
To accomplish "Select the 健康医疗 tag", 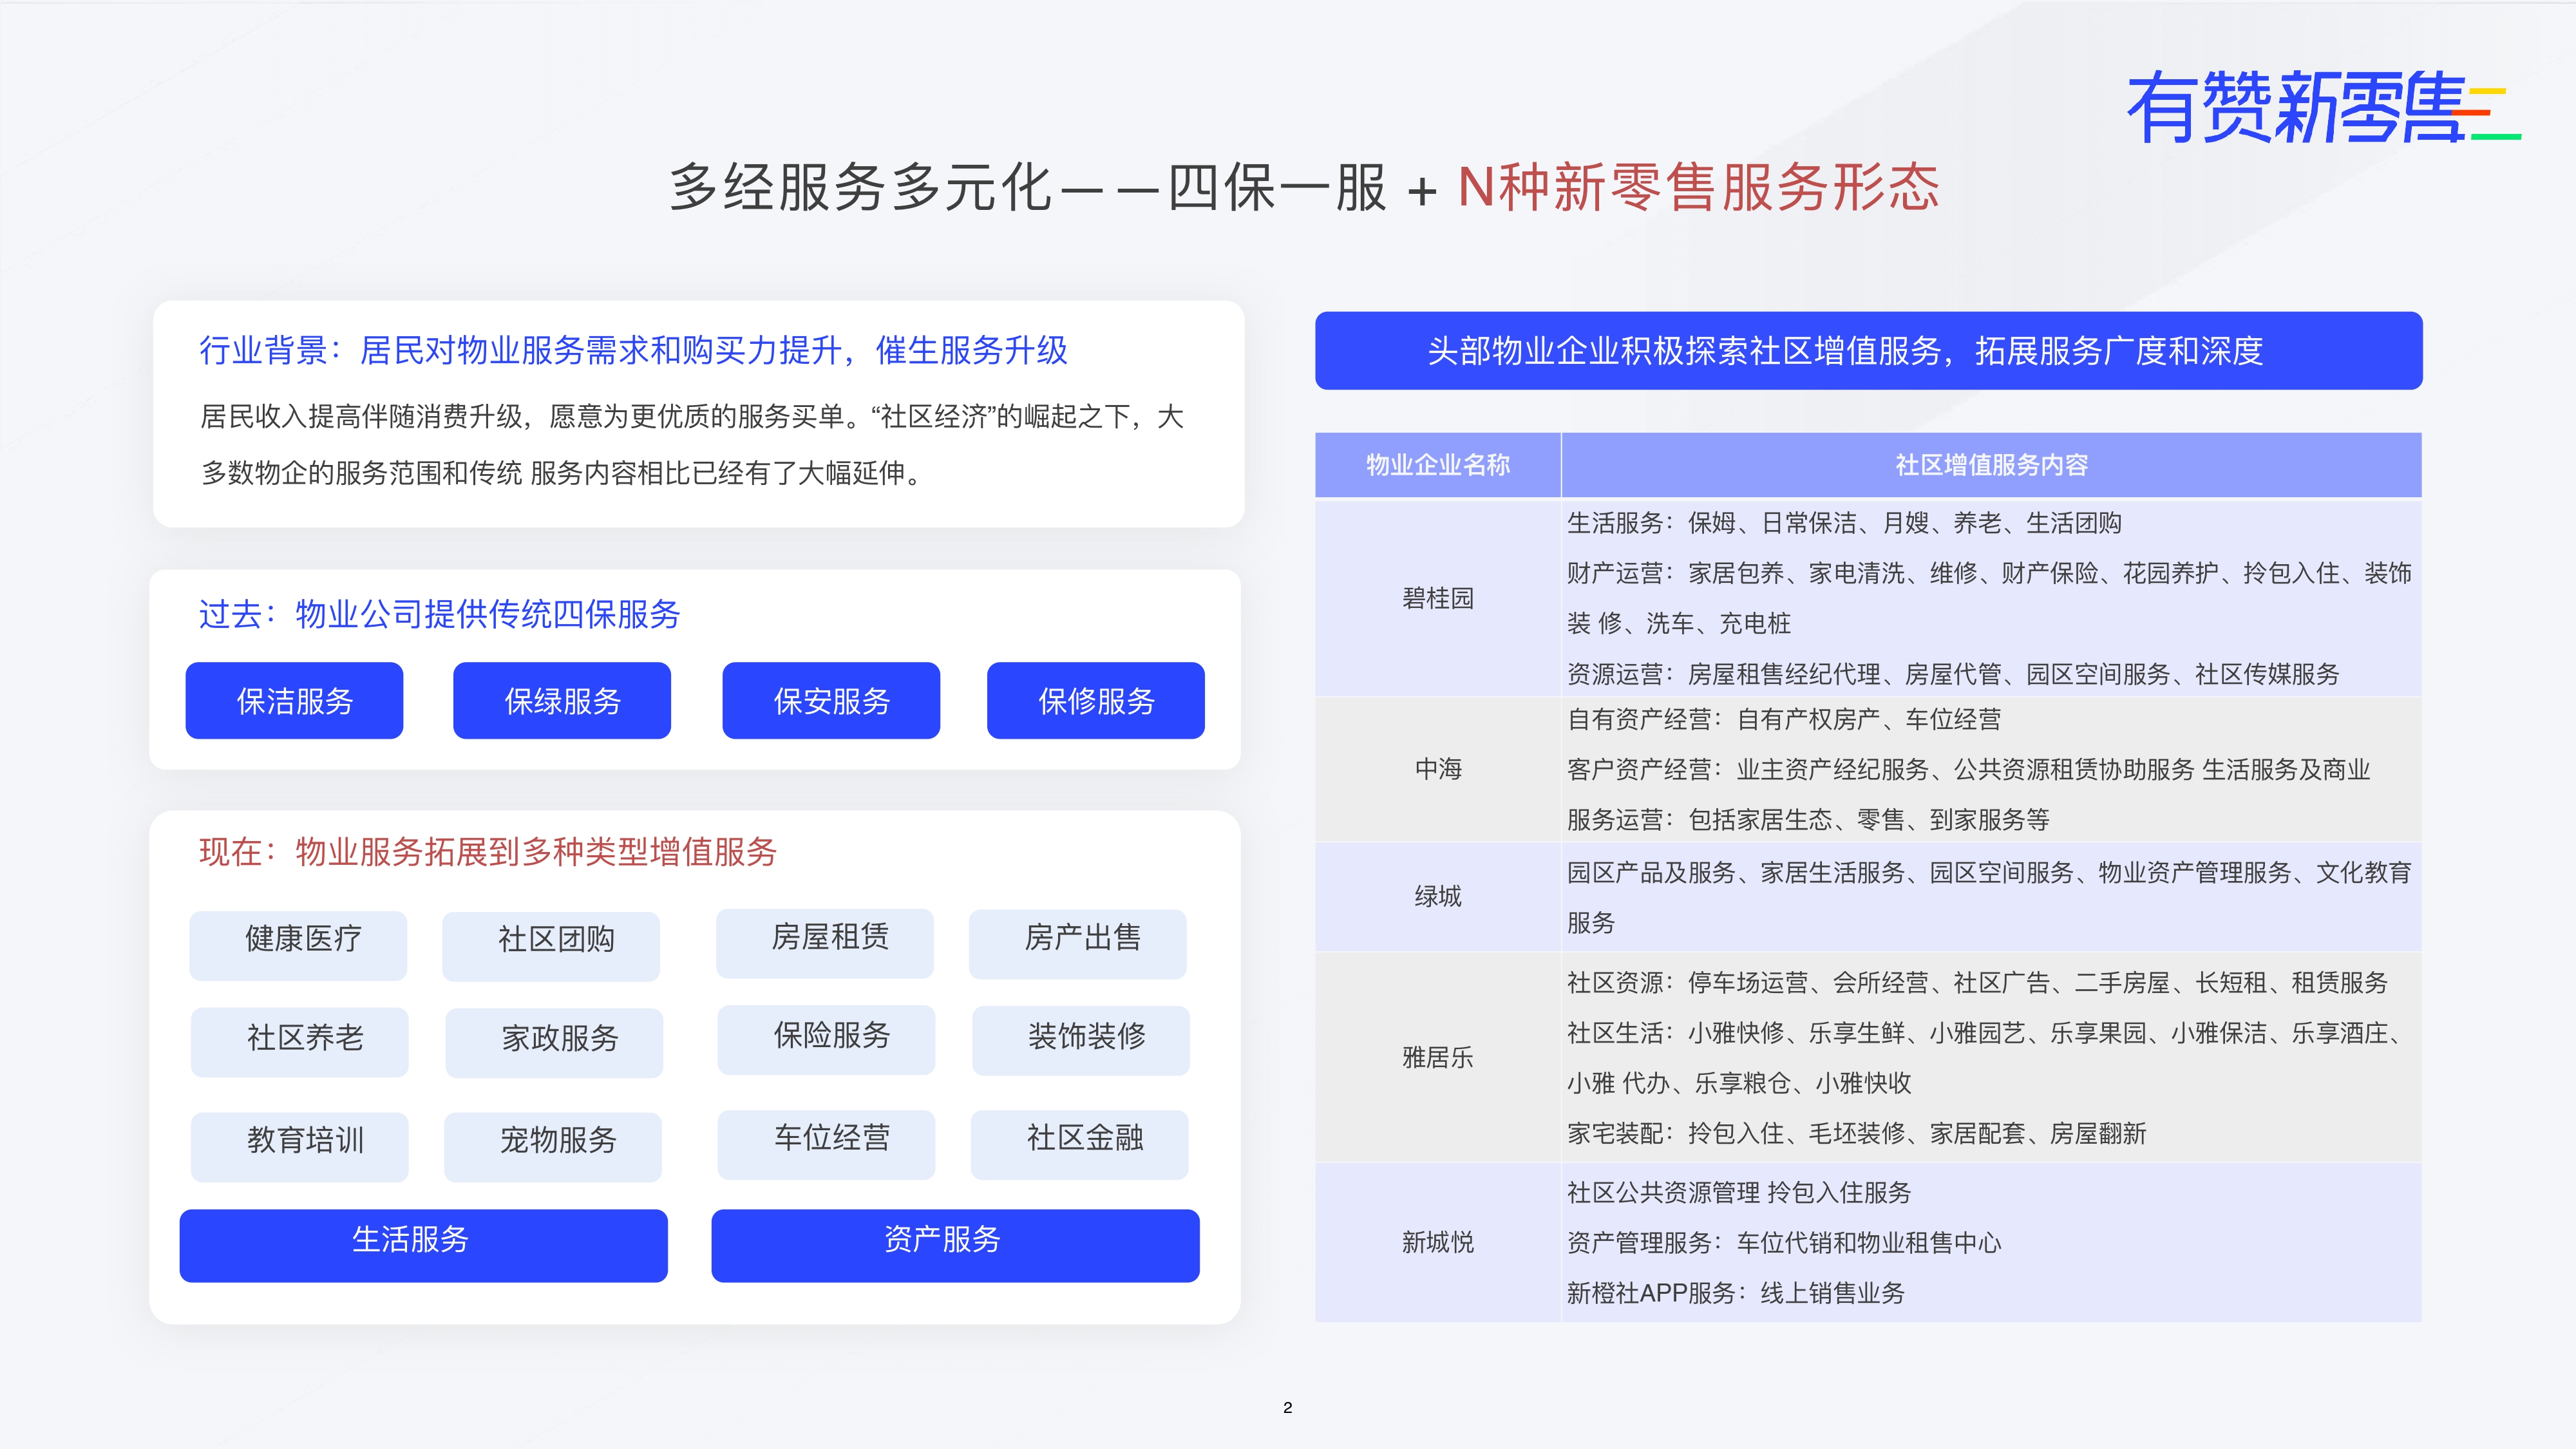I will click(298, 945).
